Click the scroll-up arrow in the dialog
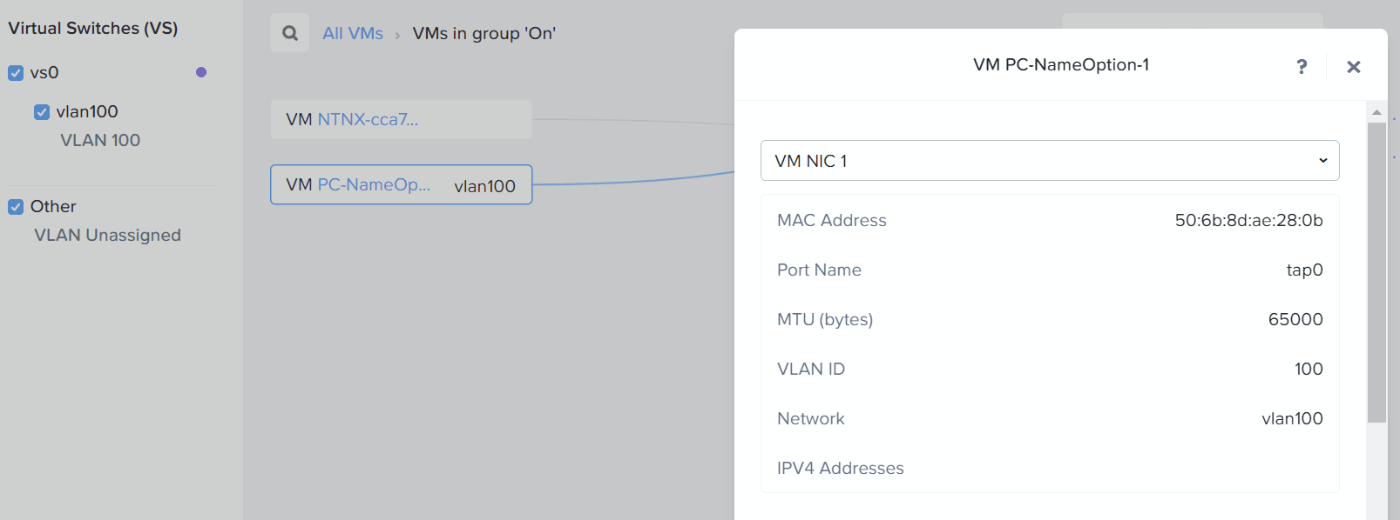The image size is (1400, 520). [x=1376, y=112]
